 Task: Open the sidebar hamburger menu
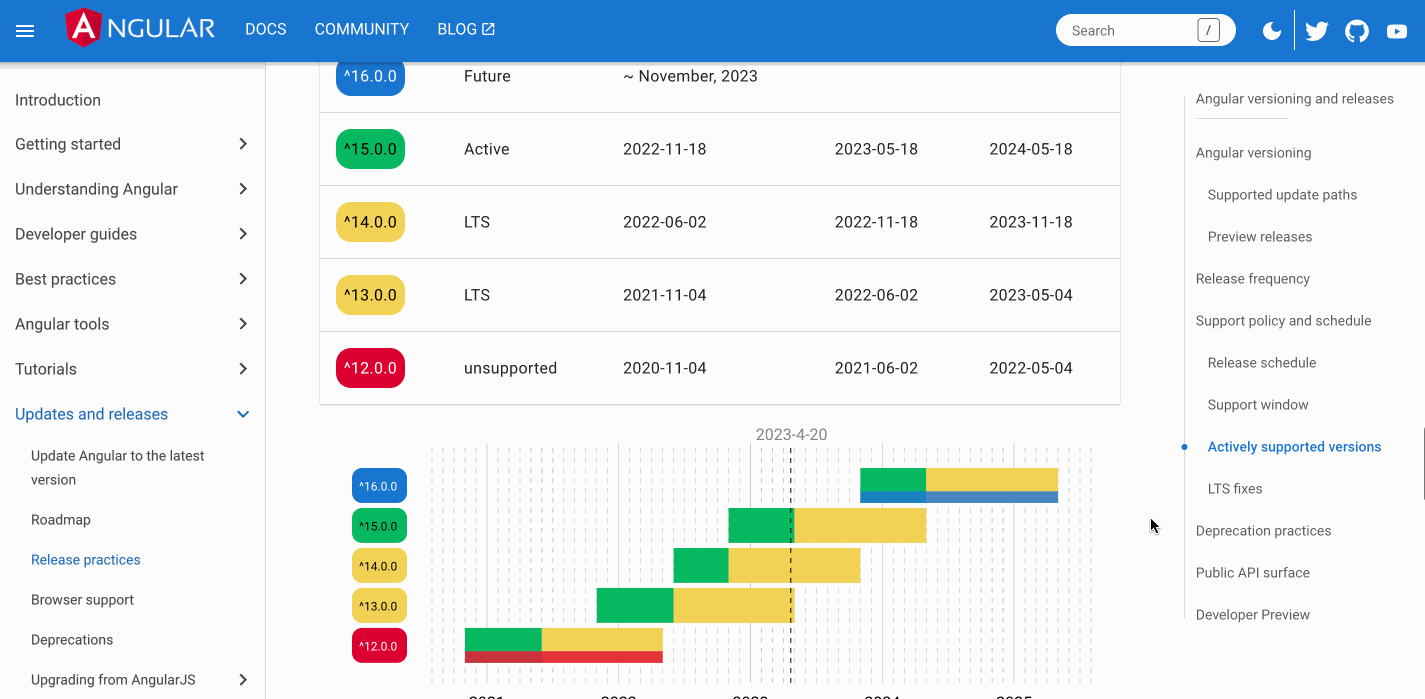25,30
